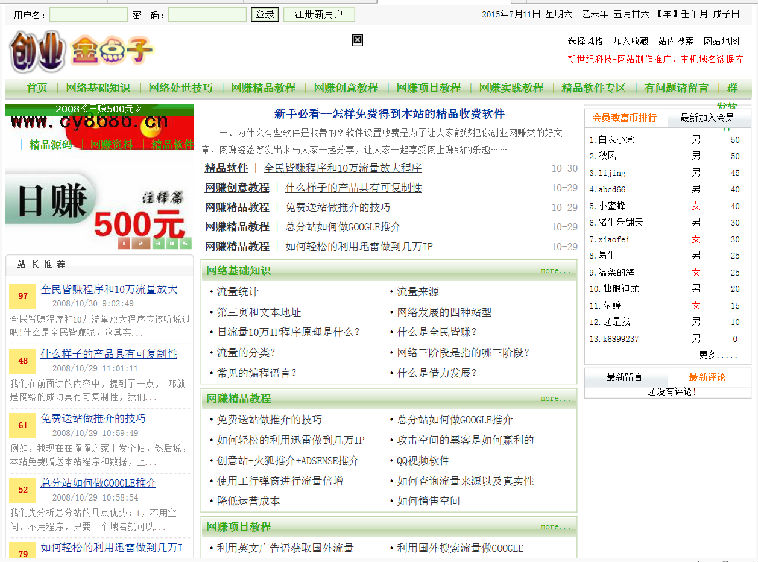Open 什么样子的产品具有可复制性 in 站长推荐
The image size is (758, 562).
109,354
